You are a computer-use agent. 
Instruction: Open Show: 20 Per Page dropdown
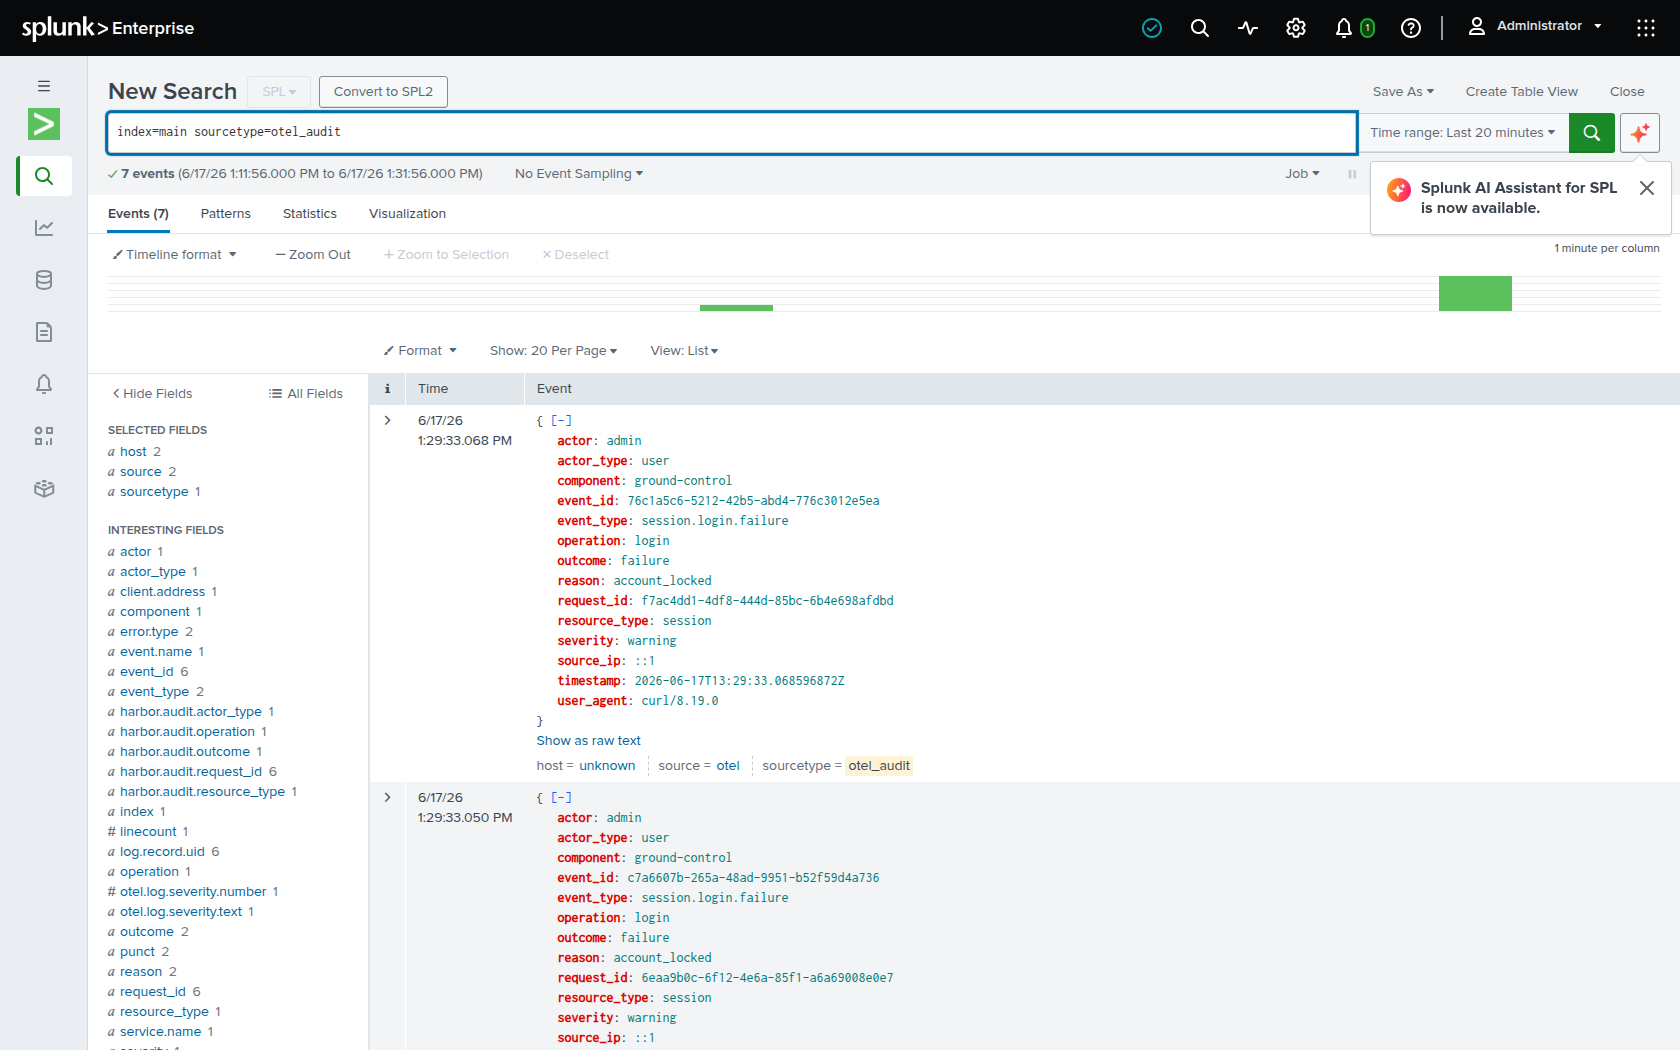[553, 351]
